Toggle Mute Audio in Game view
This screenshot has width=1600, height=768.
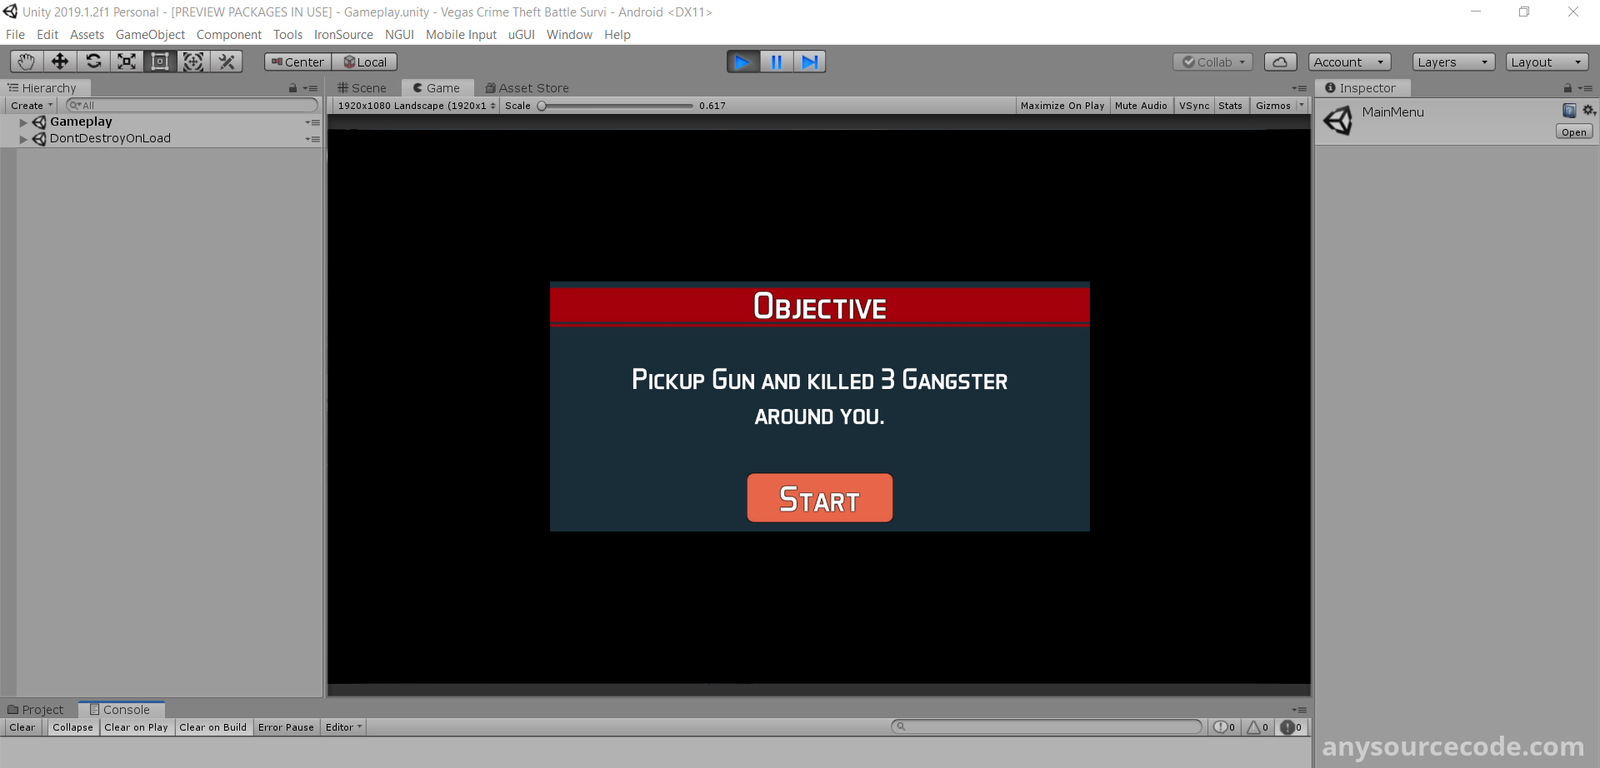pos(1140,106)
